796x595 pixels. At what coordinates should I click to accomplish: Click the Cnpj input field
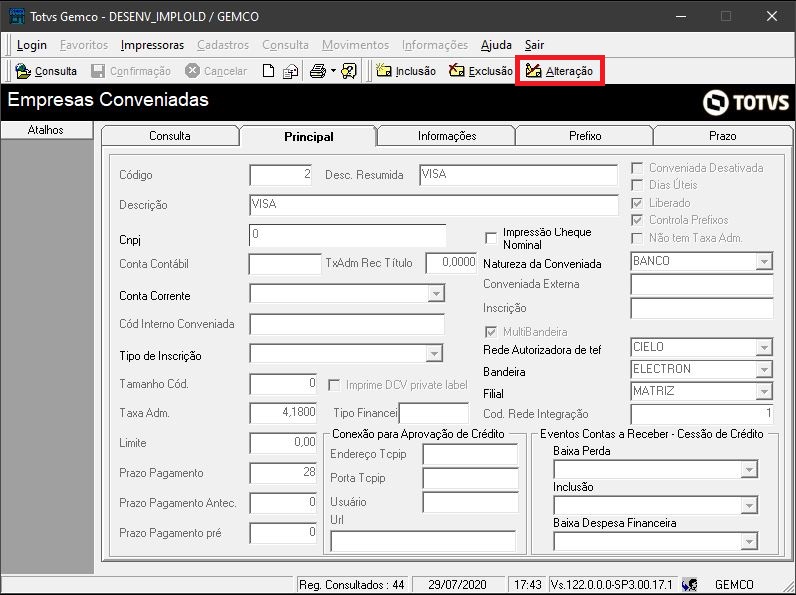click(348, 236)
